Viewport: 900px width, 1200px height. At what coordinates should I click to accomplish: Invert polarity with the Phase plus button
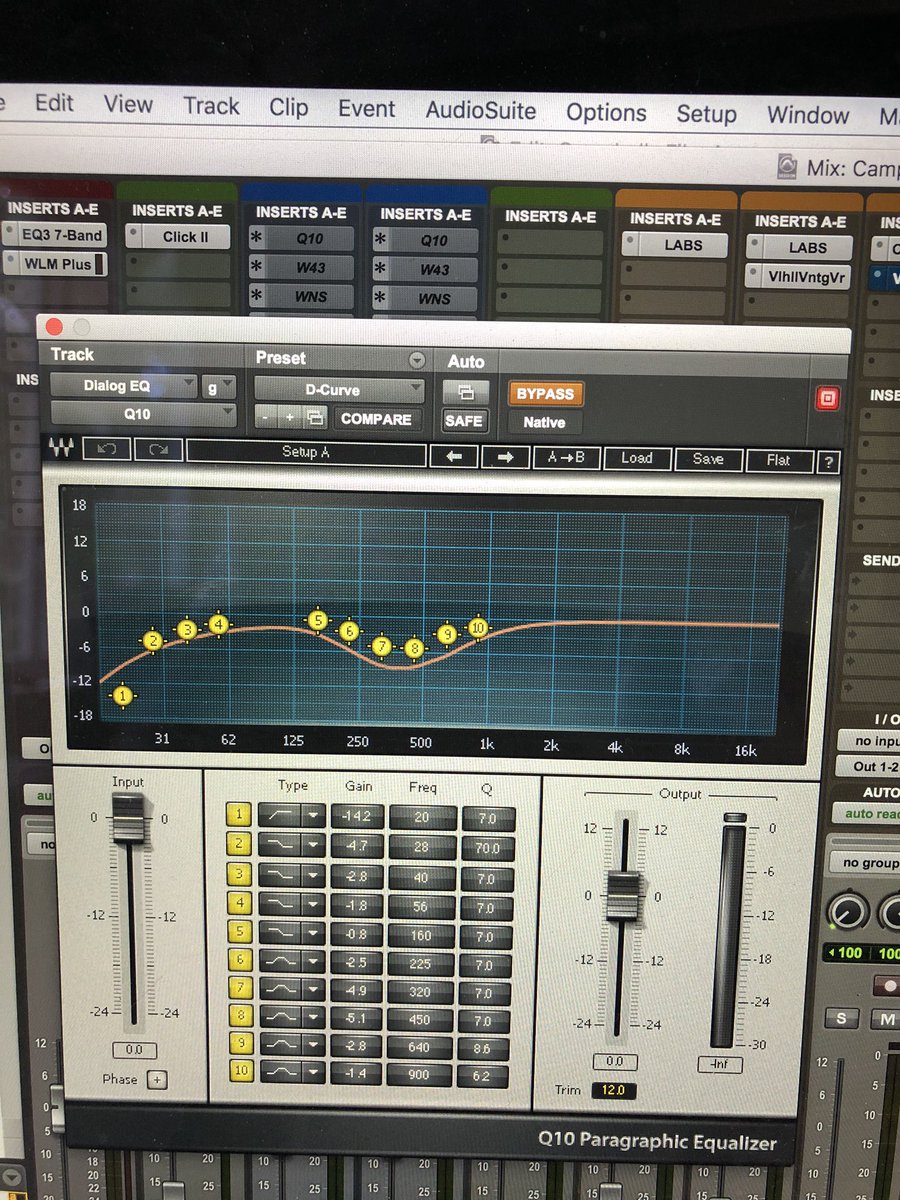click(156, 1079)
